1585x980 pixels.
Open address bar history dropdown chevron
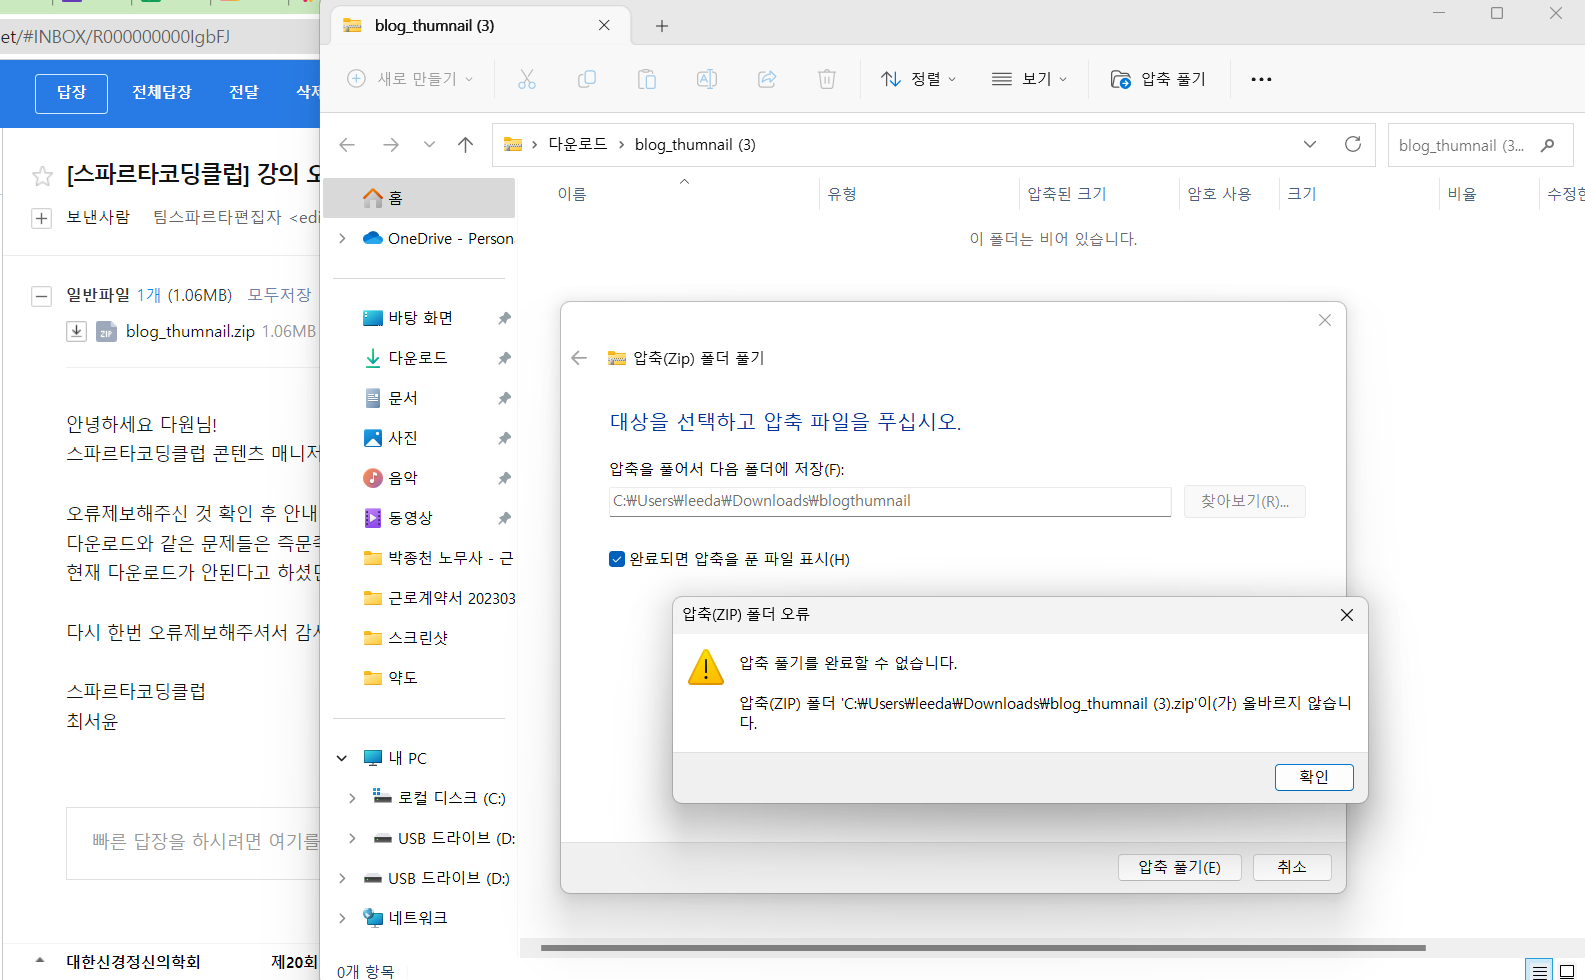1310,145
